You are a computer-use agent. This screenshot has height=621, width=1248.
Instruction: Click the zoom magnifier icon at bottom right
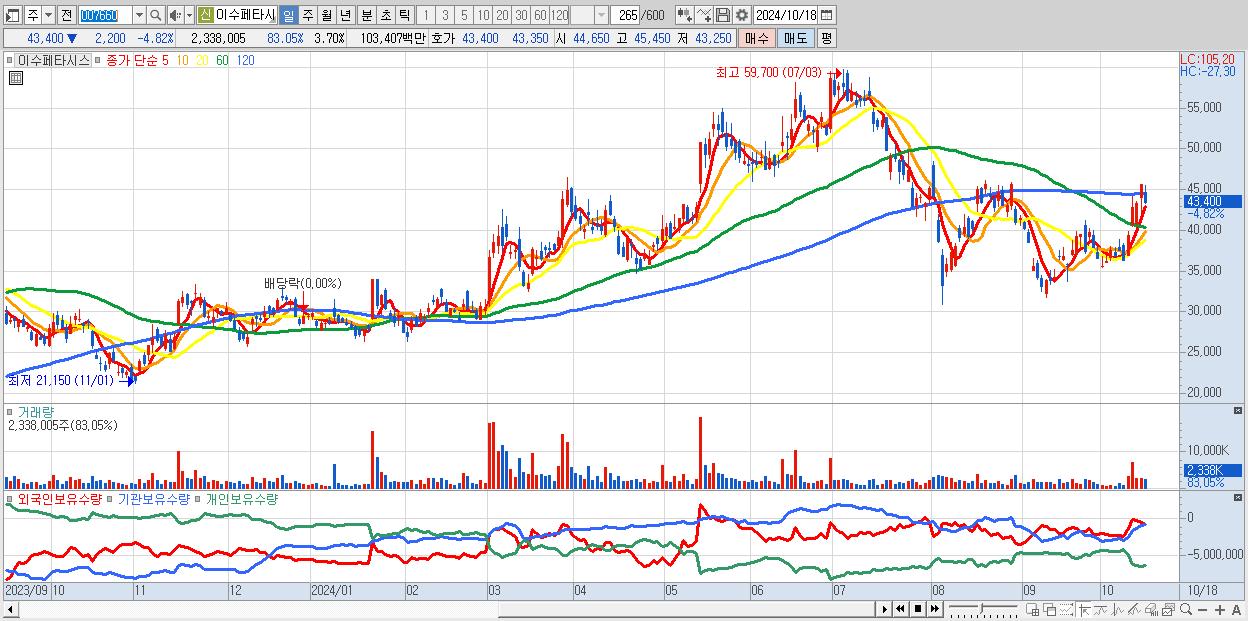coord(1186,609)
